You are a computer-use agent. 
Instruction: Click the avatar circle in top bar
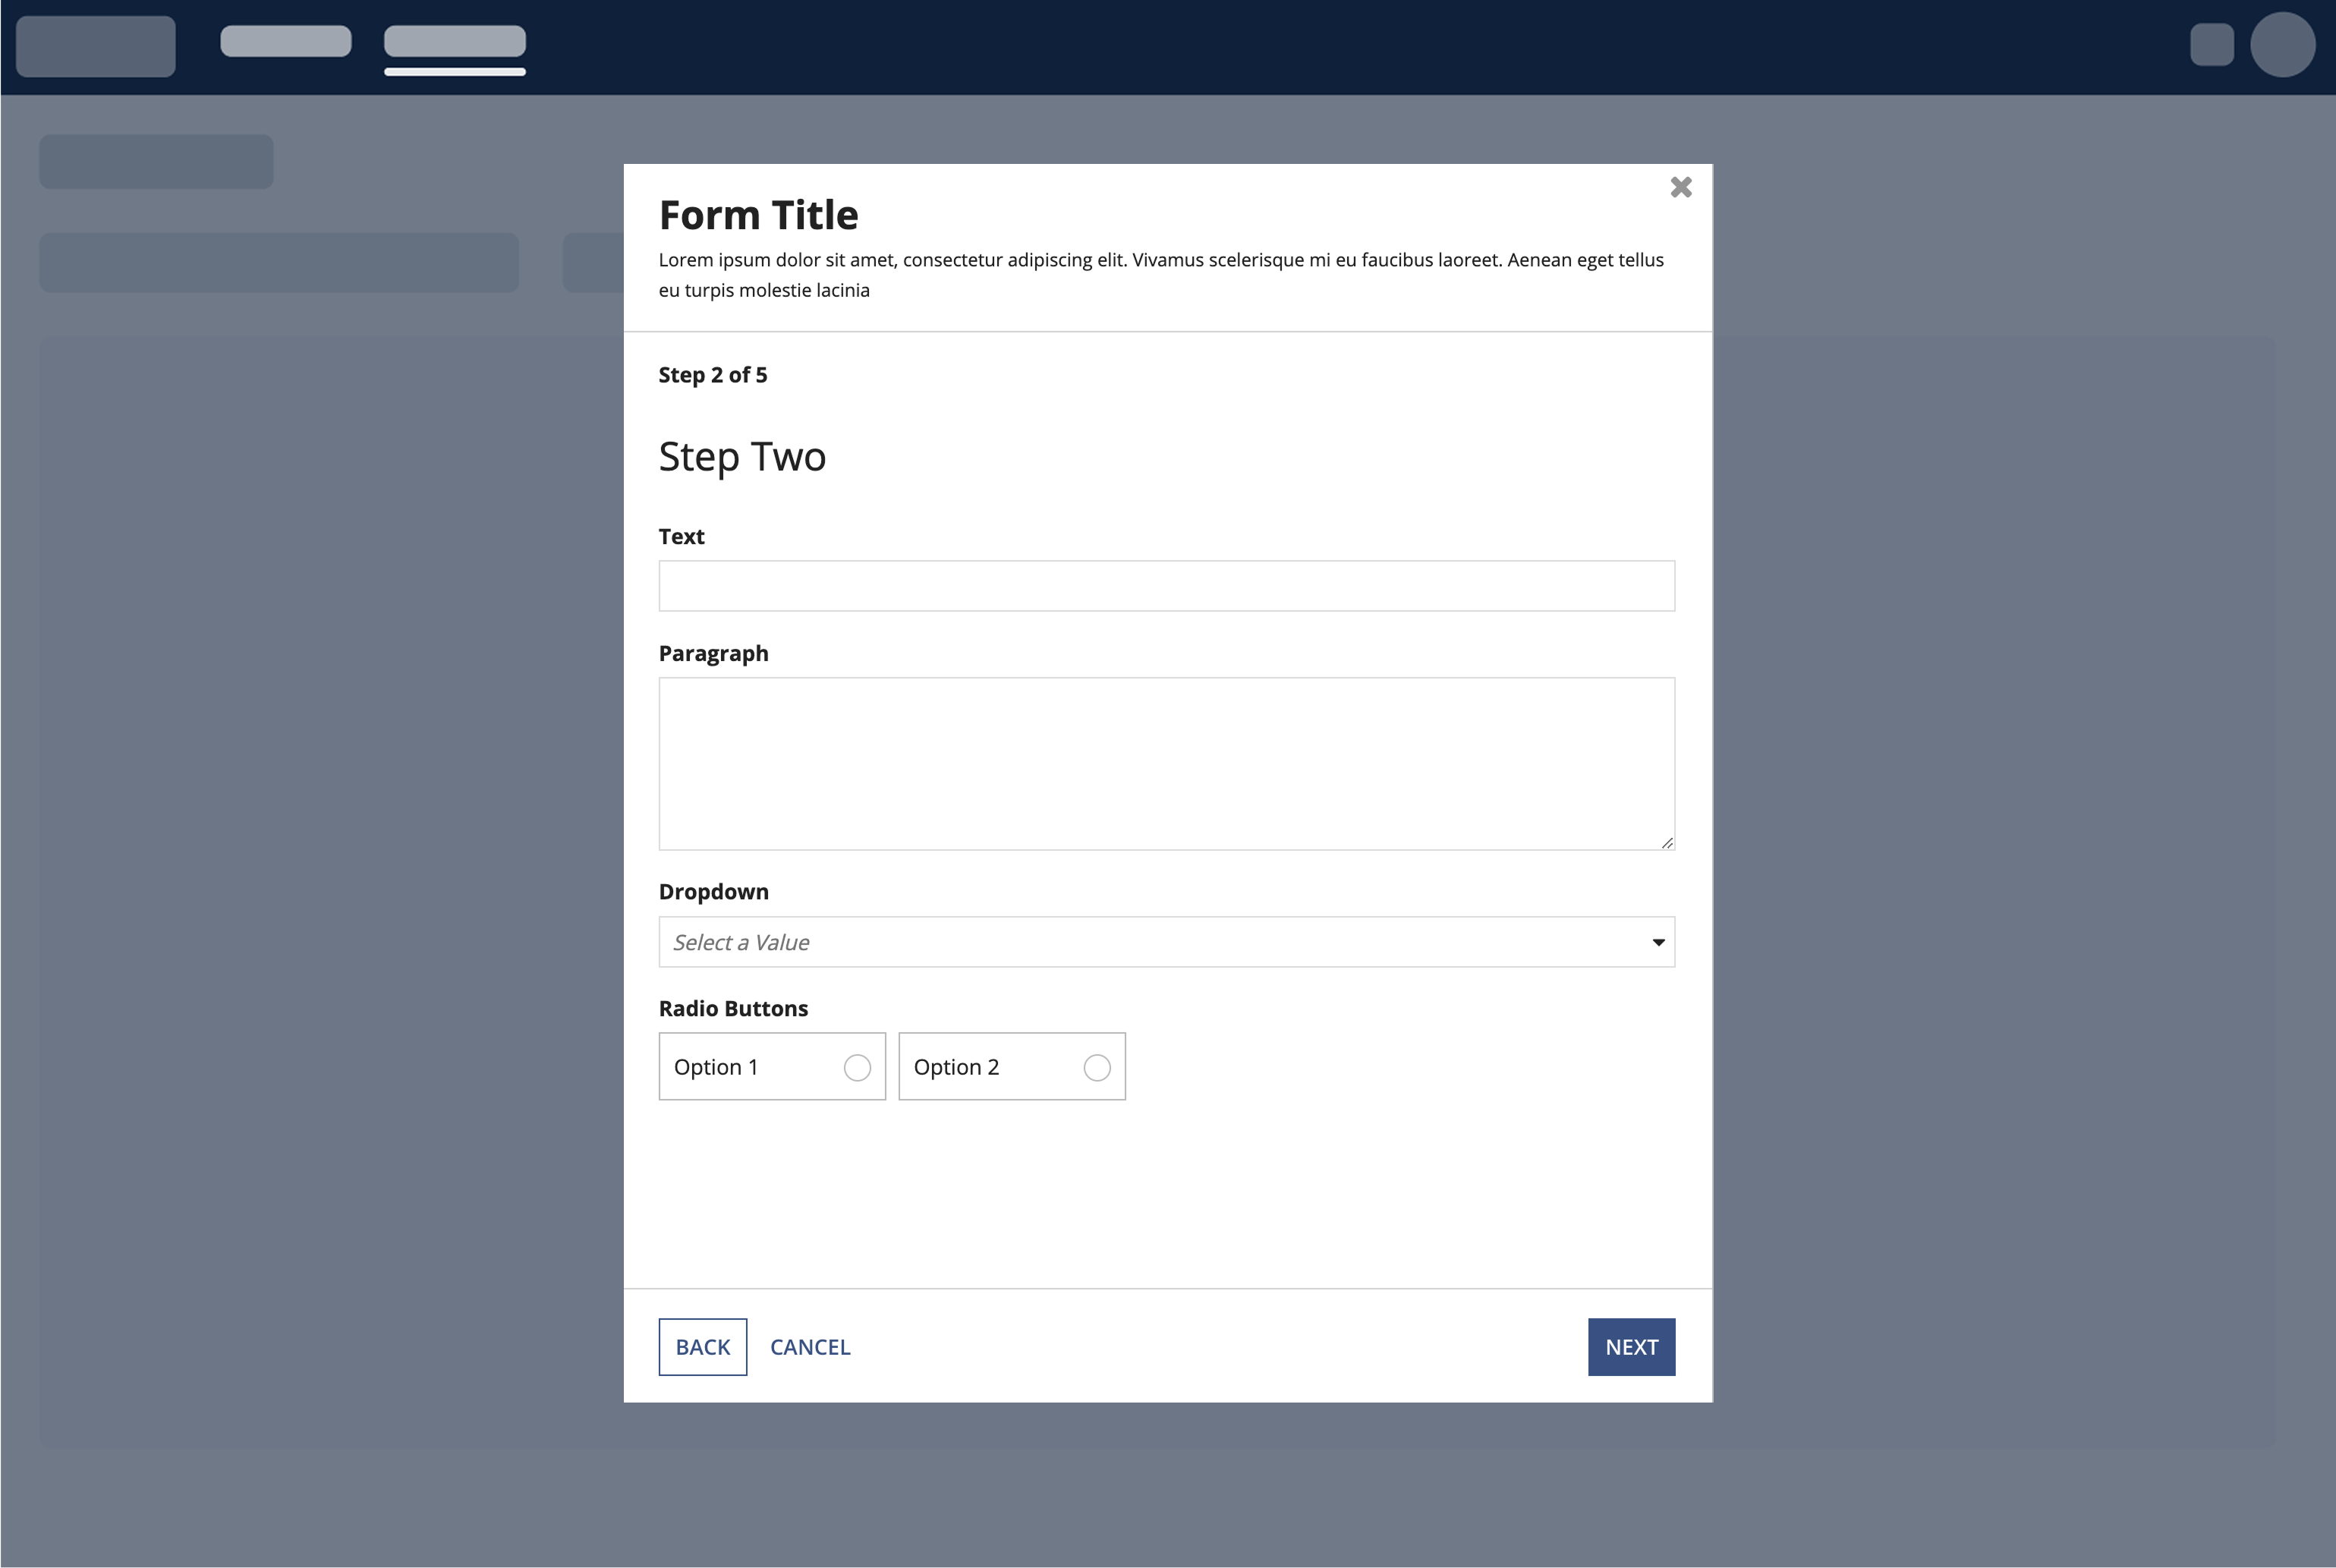(x=2282, y=45)
